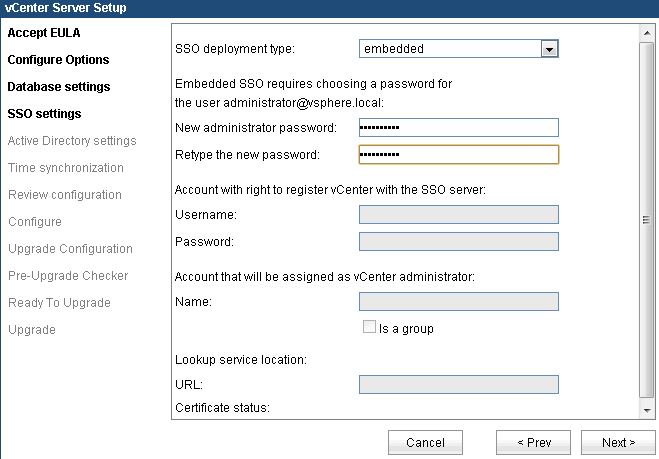The width and height of the screenshot is (659, 459).
Task: Return to the Database settings step
Action: click(59, 87)
